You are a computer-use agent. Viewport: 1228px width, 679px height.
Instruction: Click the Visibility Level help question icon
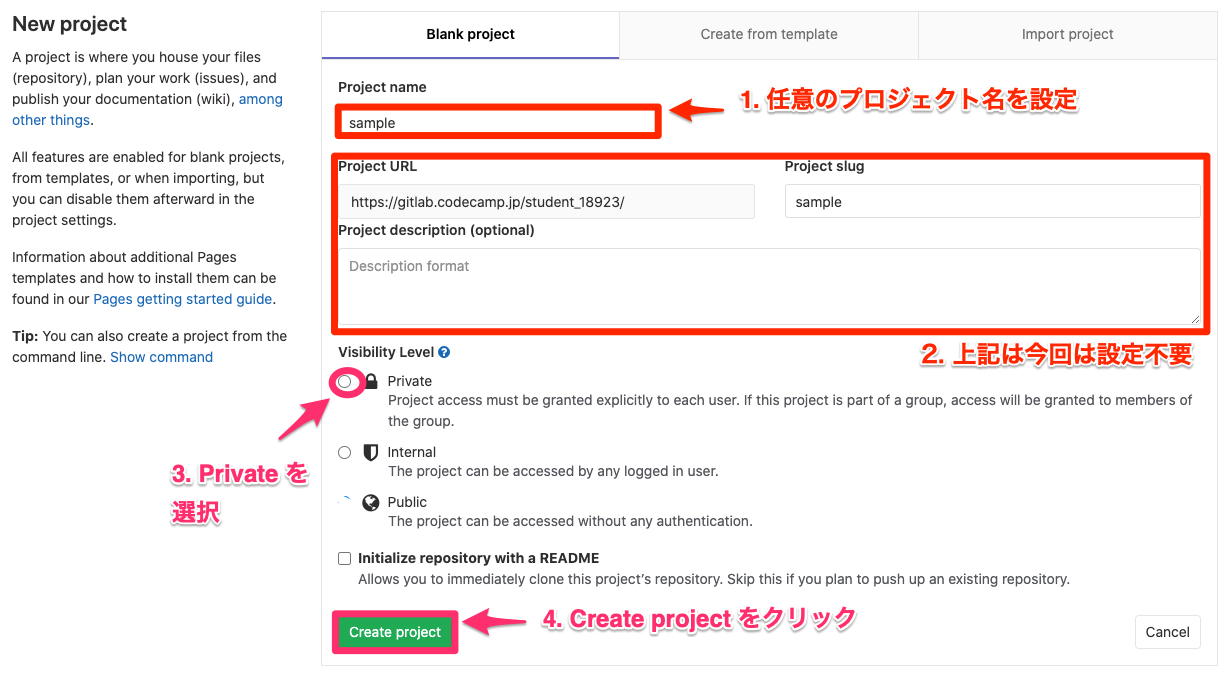point(444,352)
